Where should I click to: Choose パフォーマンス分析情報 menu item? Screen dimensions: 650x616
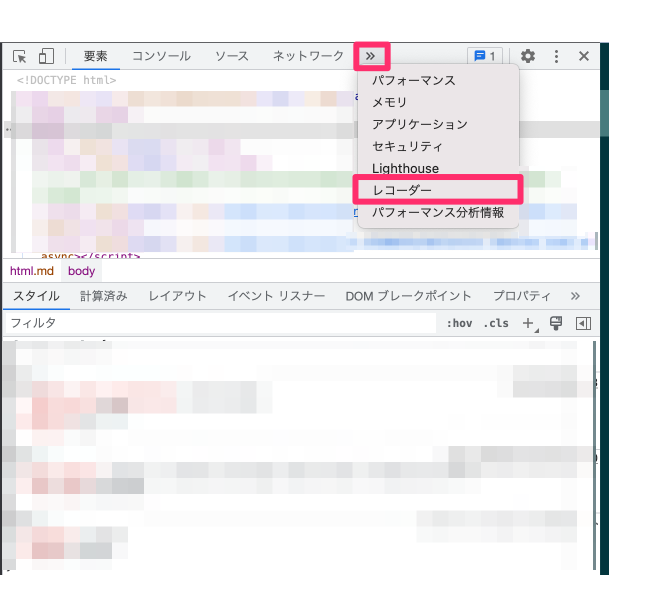click(438, 212)
